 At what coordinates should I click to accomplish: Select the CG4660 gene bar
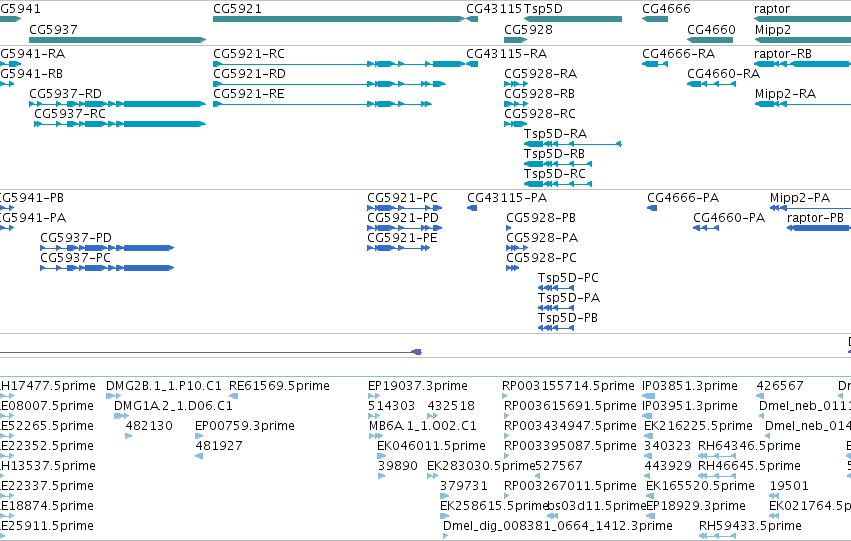(x=710, y=40)
